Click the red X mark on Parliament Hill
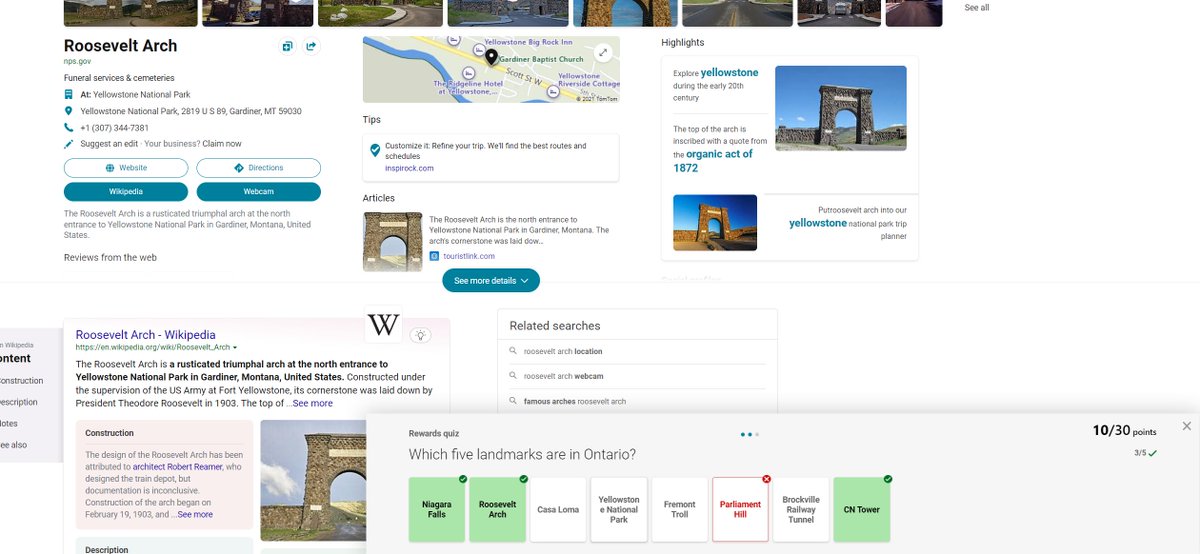Screen dimensions: 1200x554 [766, 479]
